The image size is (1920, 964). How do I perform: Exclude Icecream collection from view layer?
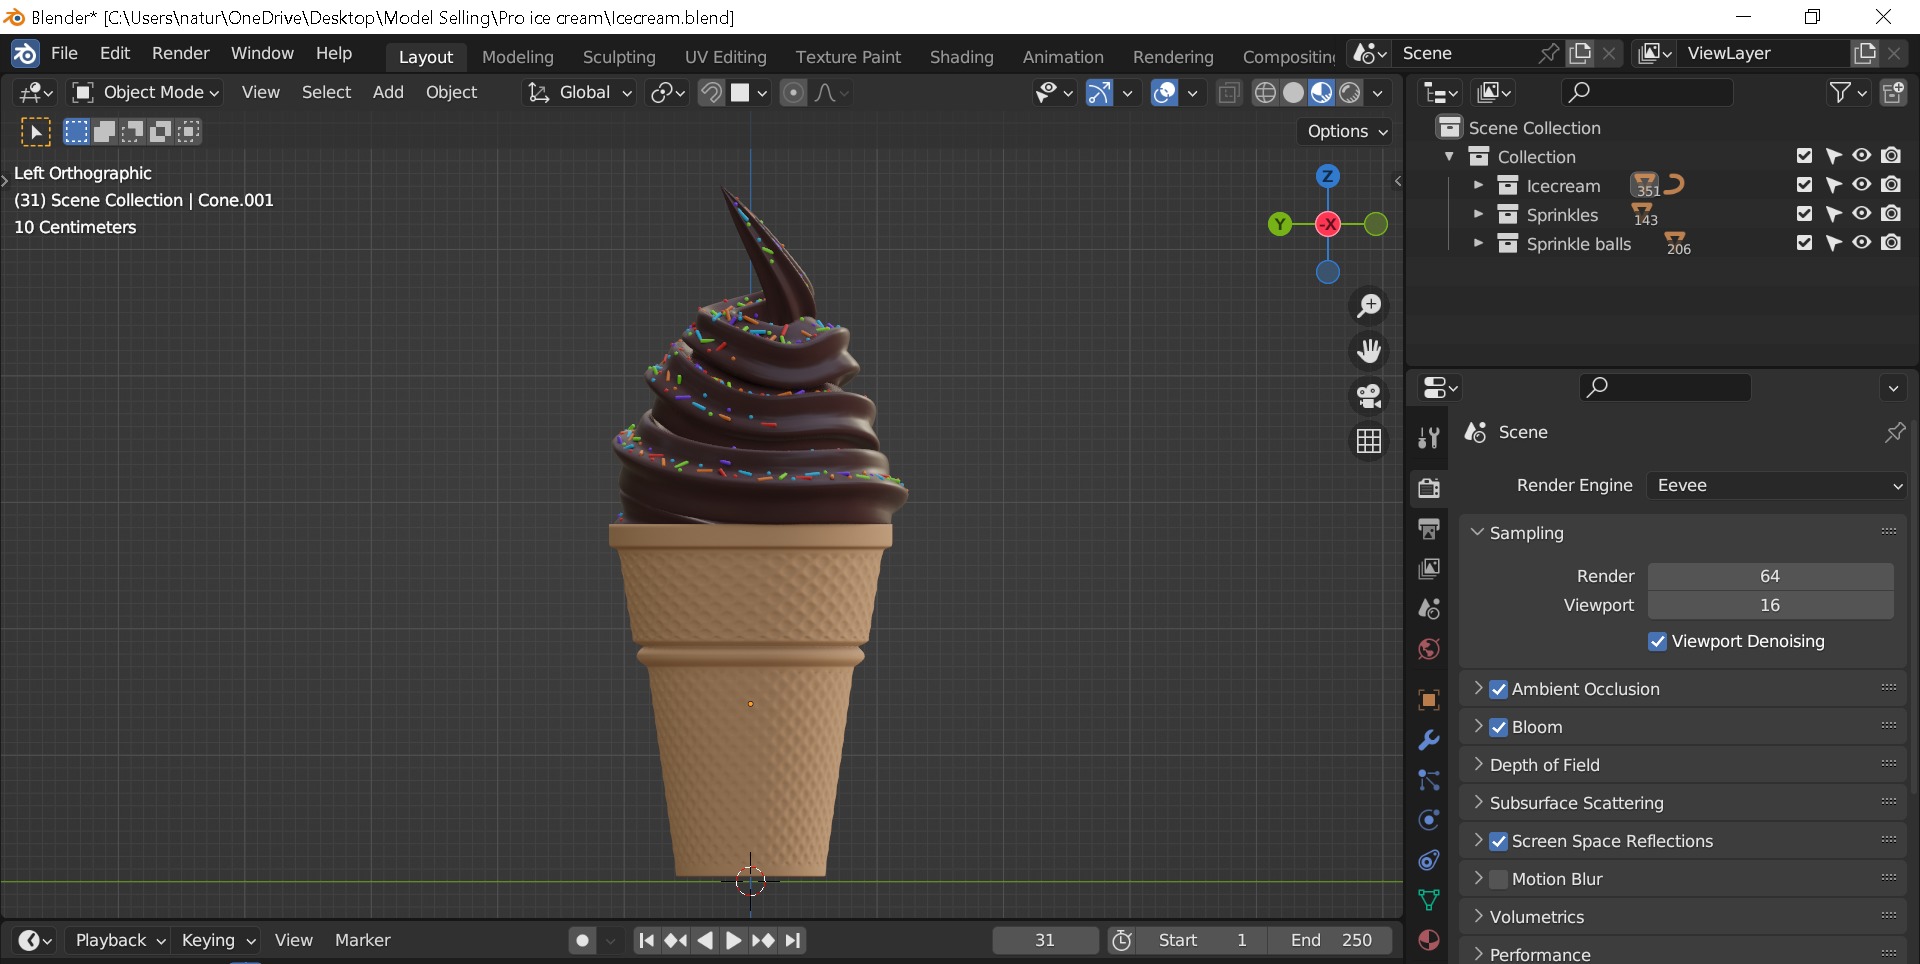pyautogui.click(x=1804, y=185)
